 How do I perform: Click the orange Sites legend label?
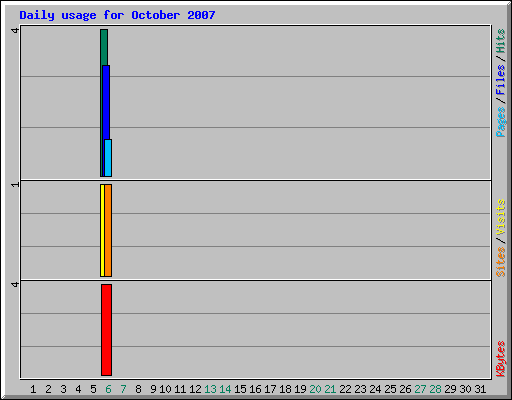pos(500,262)
